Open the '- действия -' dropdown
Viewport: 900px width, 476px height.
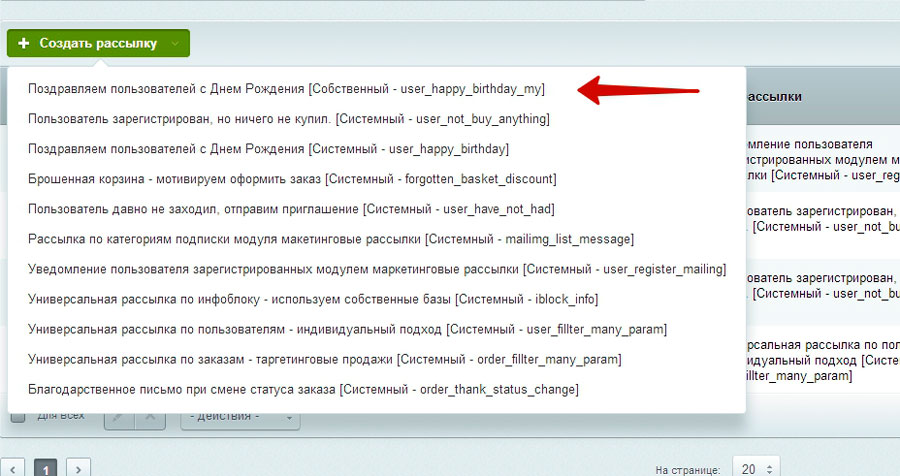(239, 416)
